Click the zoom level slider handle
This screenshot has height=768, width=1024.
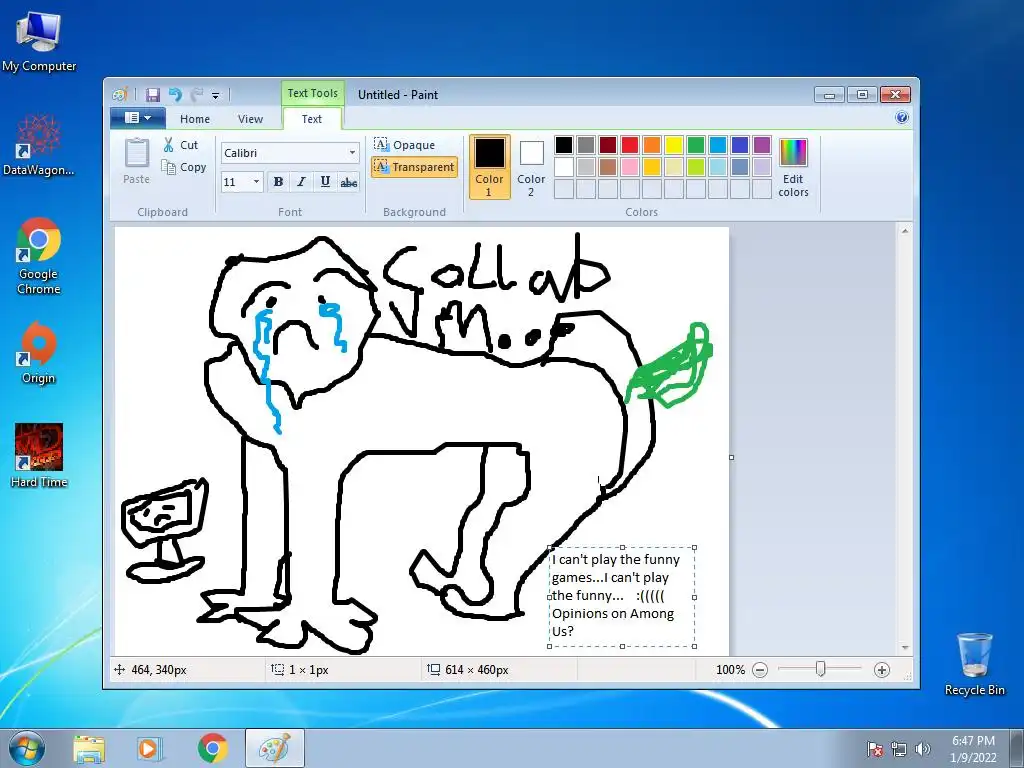[821, 669]
